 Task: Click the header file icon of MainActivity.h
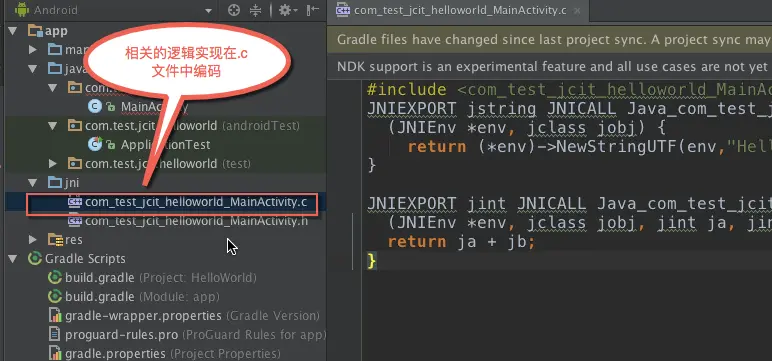[x=75, y=221]
